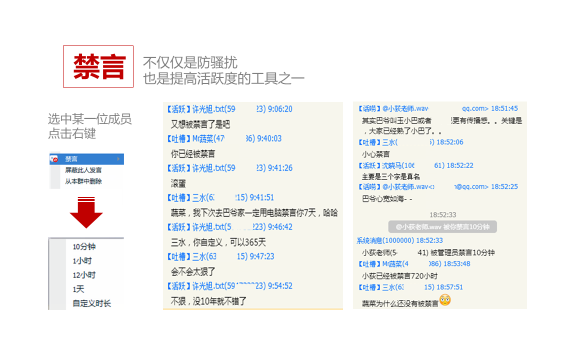Open sender @小荻老师.wav at 18:51:45
Screen dimensions: 570x360
tap(438, 108)
